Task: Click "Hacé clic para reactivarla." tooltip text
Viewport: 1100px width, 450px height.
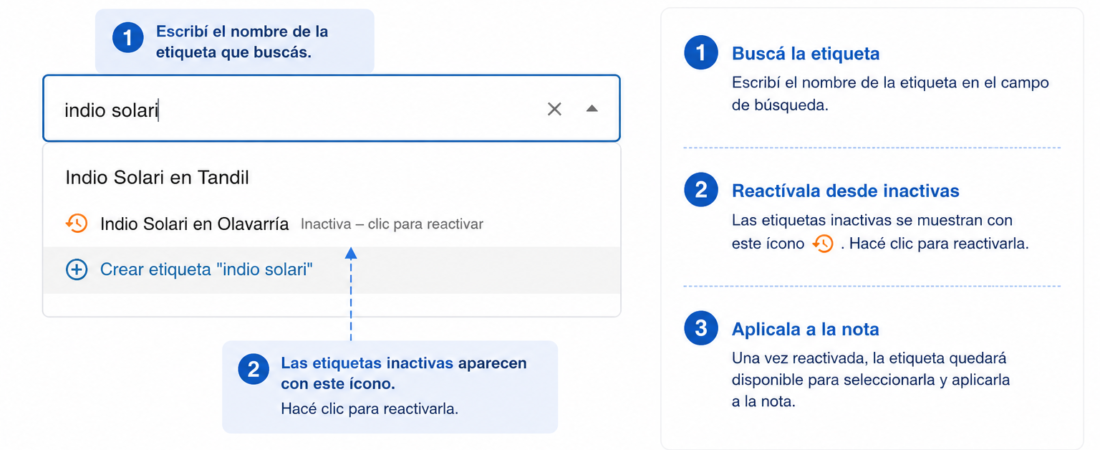Action: point(370,409)
